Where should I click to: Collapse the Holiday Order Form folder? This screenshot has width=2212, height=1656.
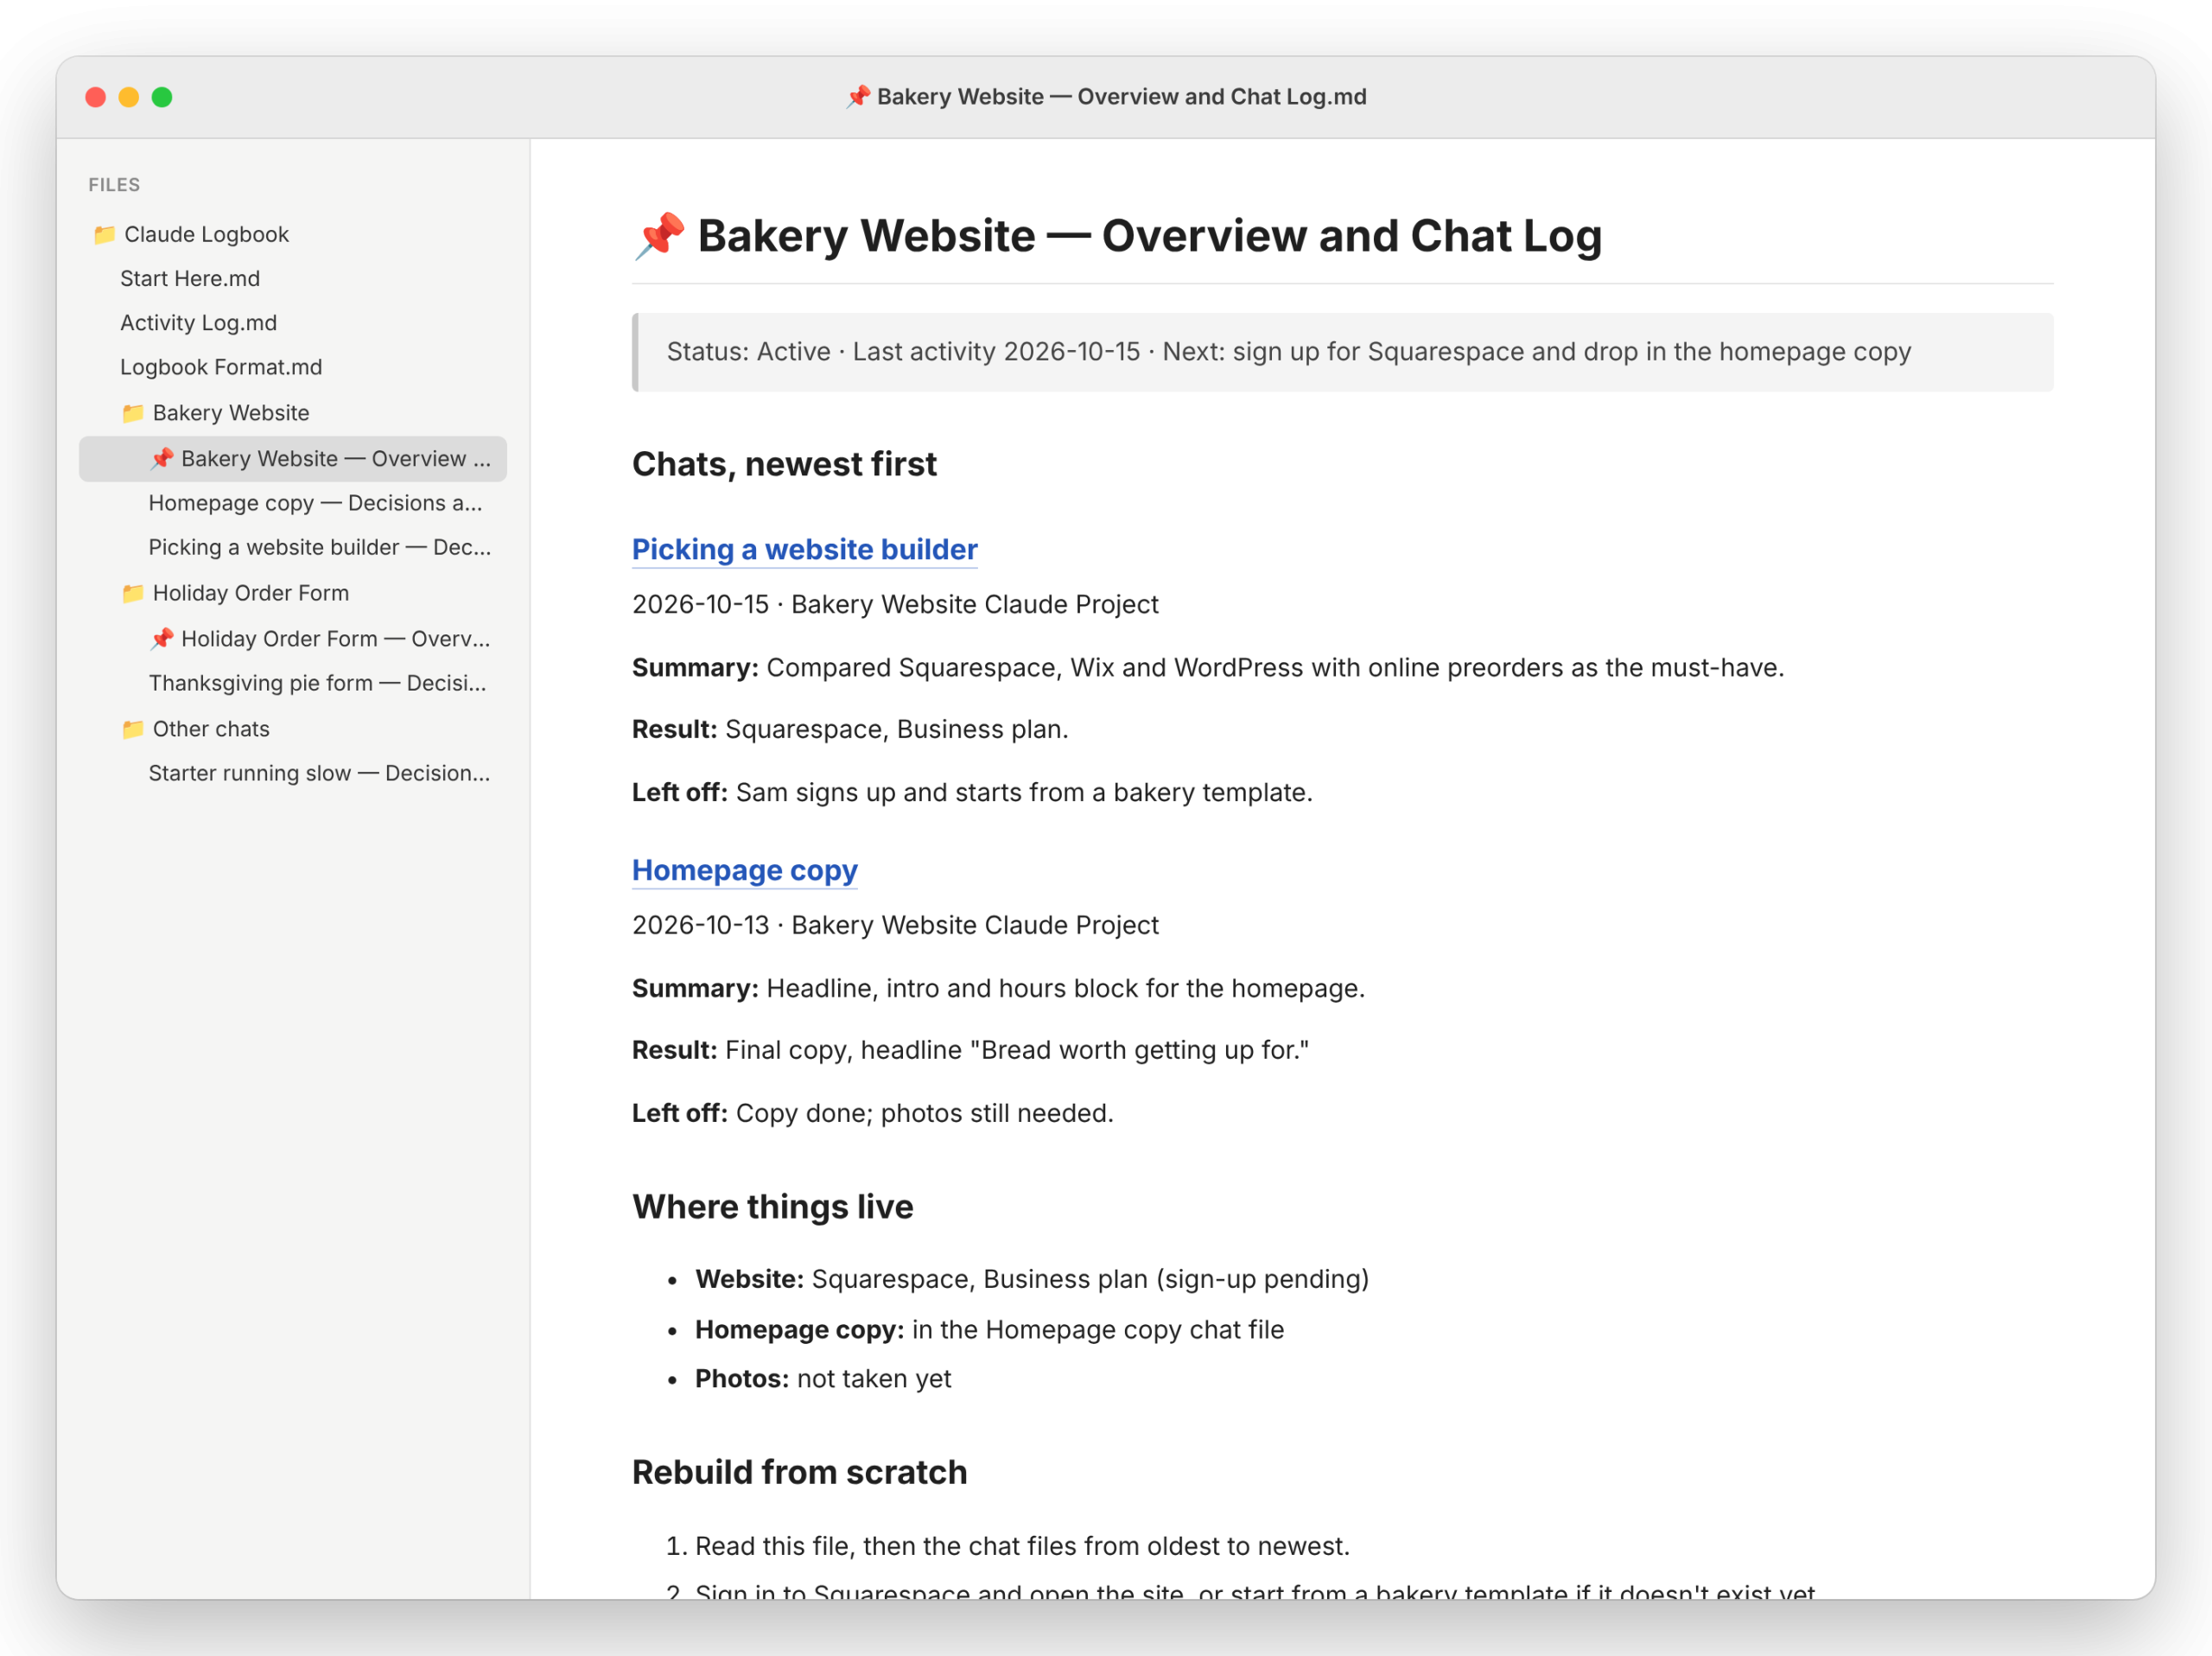pyautogui.click(x=250, y=593)
